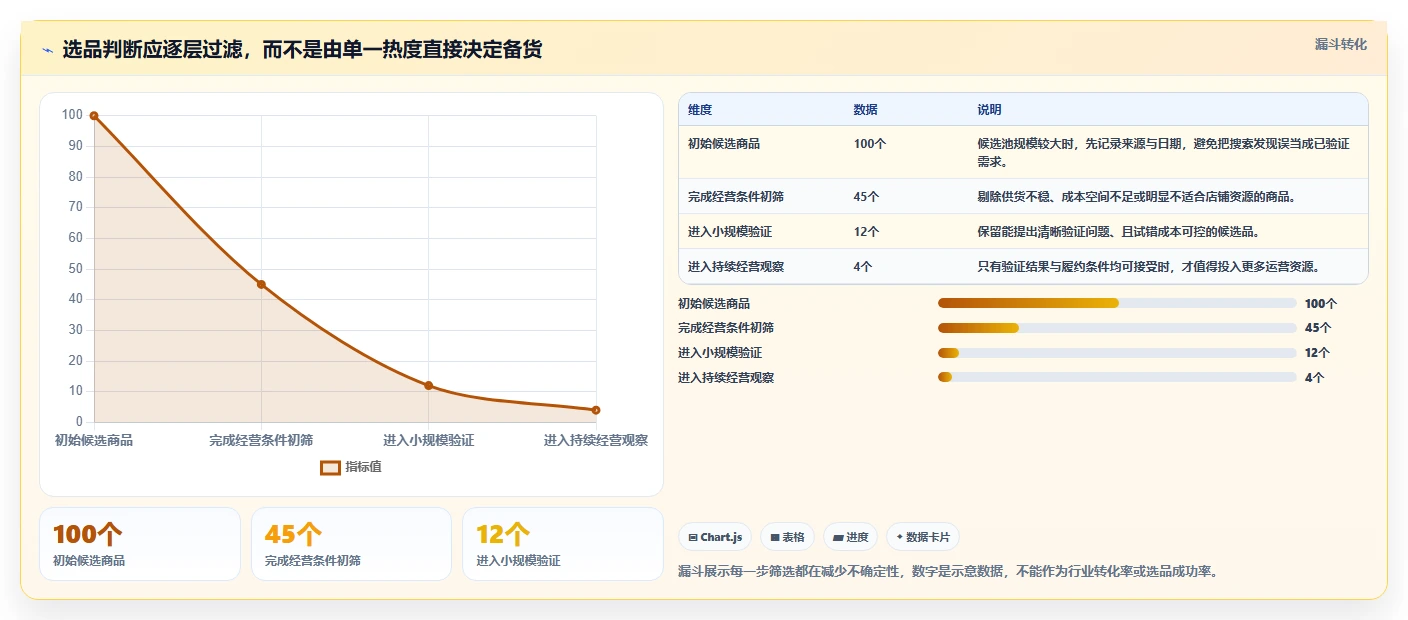Click the description starting 候选池规模较大时
Viewport: 1408px width, 620px height.
coord(1163,152)
